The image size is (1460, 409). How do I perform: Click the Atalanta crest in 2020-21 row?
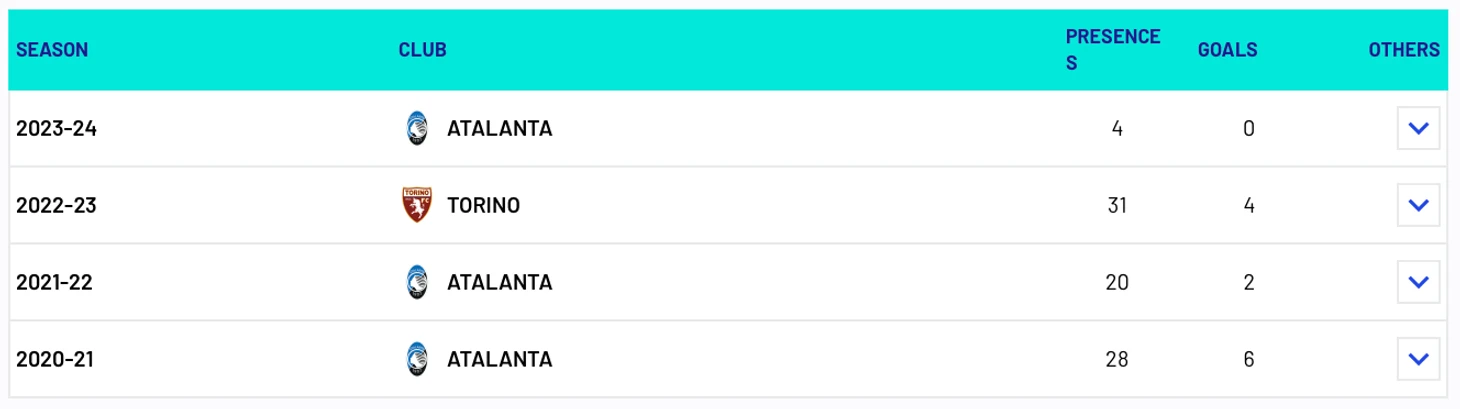pos(416,359)
